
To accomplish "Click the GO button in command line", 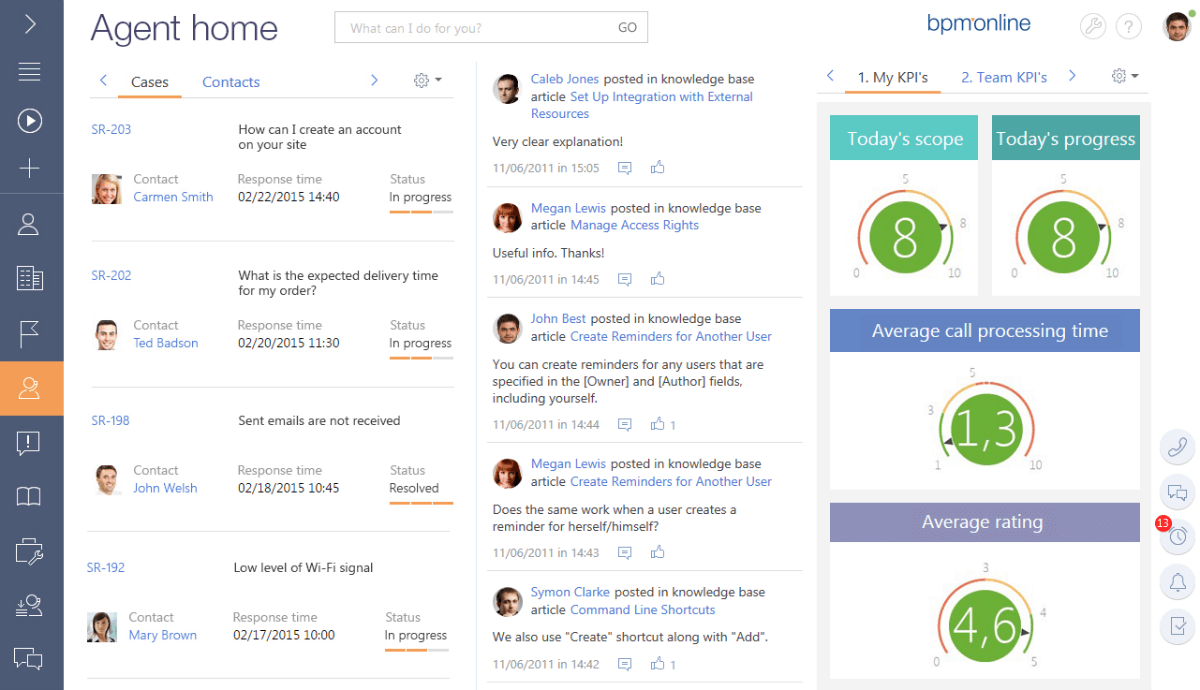I will click(x=627, y=28).
